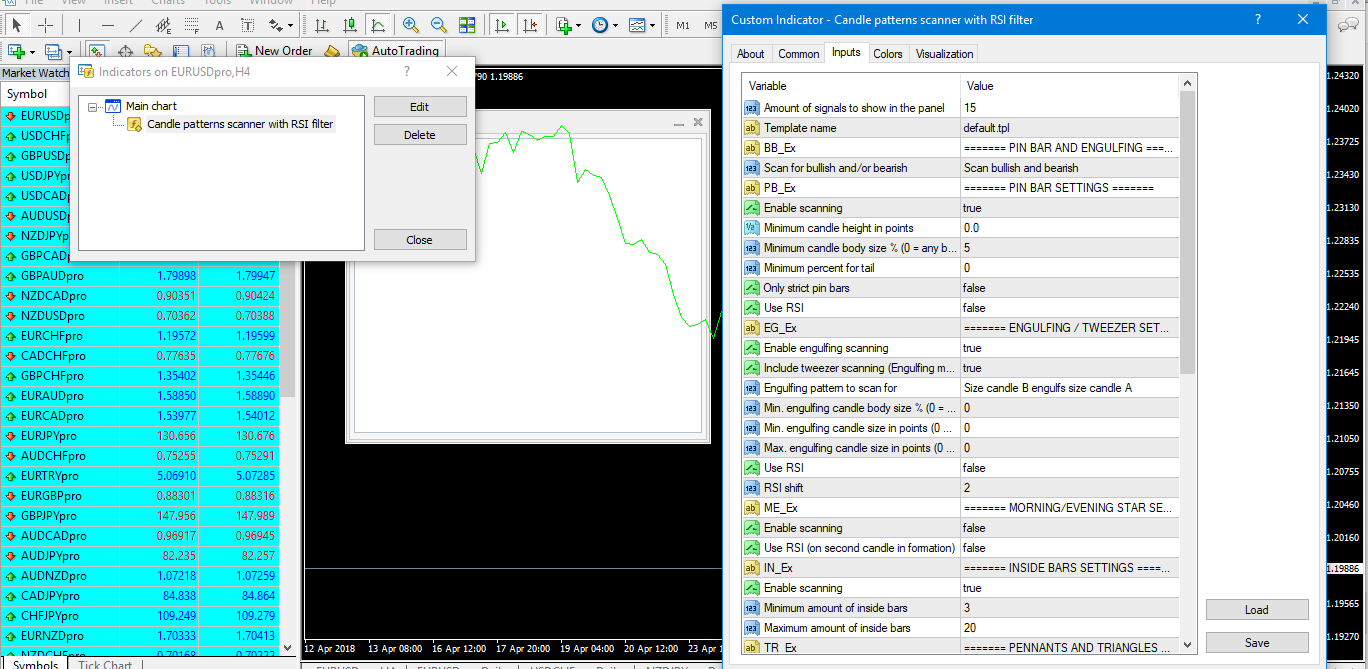Switch chart to Line Chart mode
The height and width of the screenshot is (669, 1368).
click(x=378, y=25)
